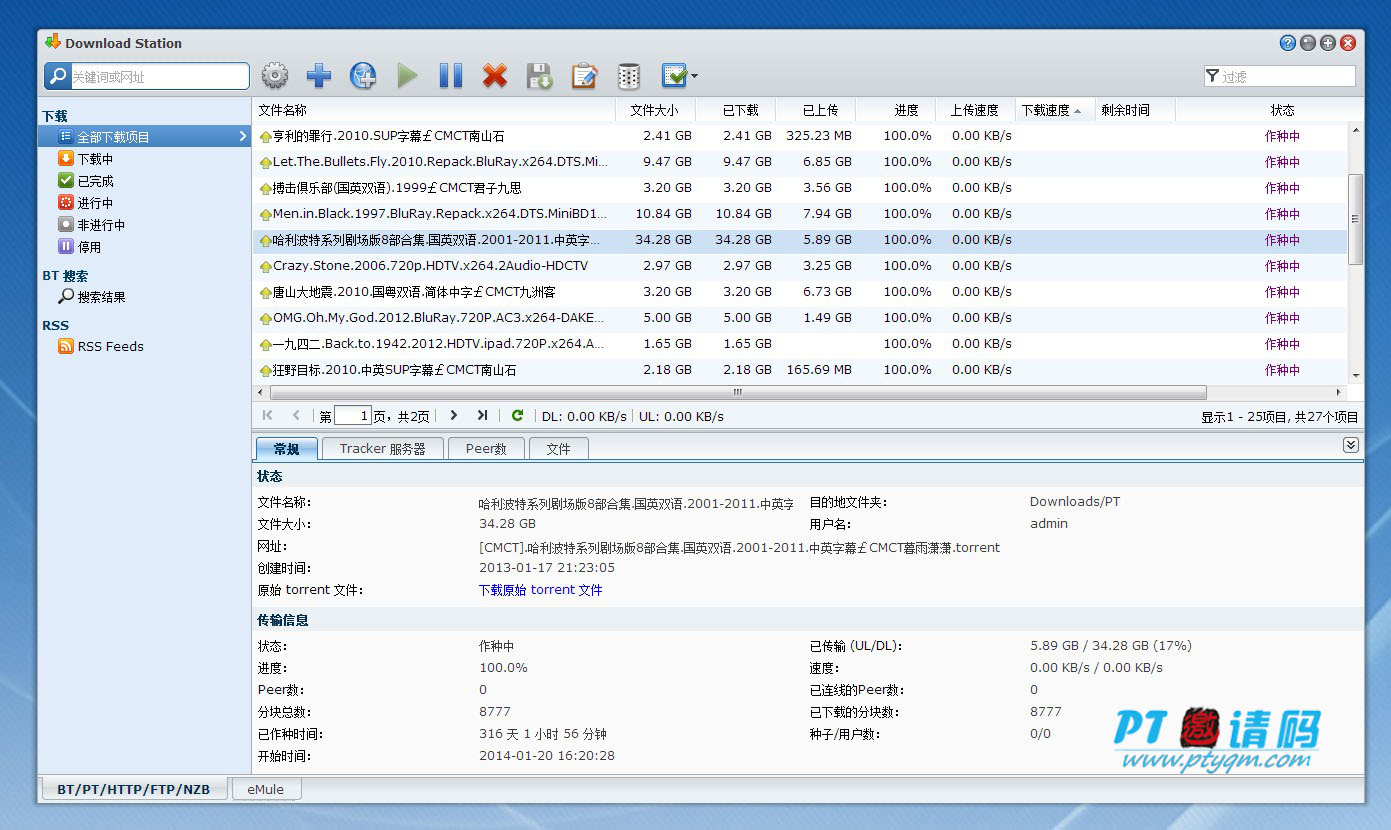1391x830 pixels.
Task: Select the 亨利的罪行.2010 row
Action: click(800, 136)
